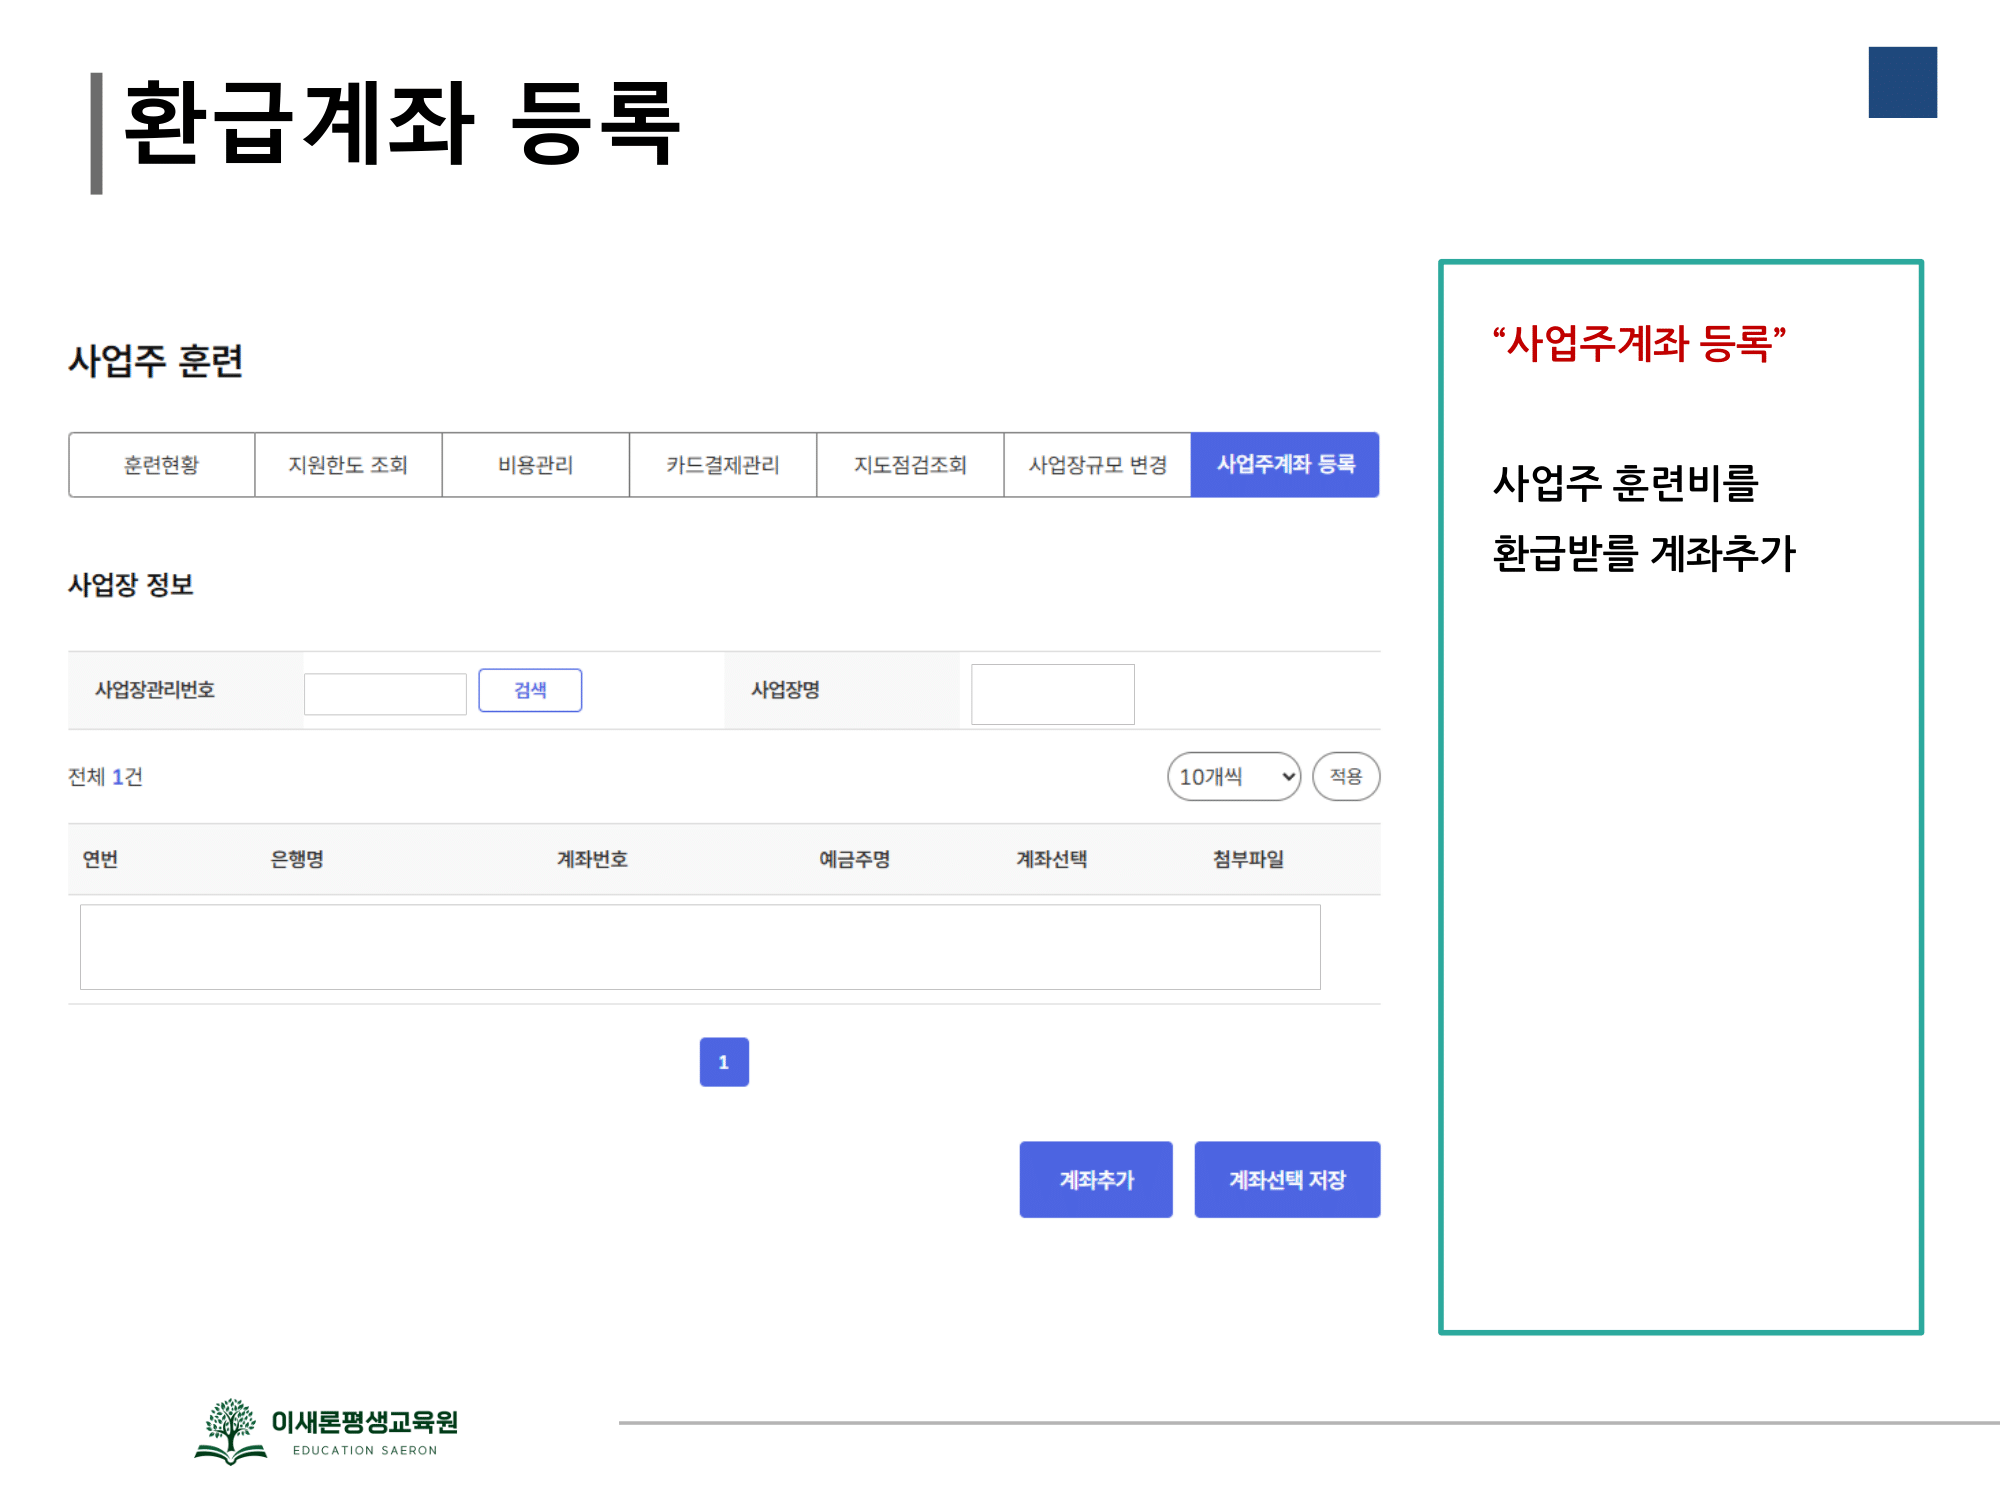This screenshot has width=2000, height=1500.
Task: Click the 이새론평생교육원 tree logo
Action: tap(231, 1431)
